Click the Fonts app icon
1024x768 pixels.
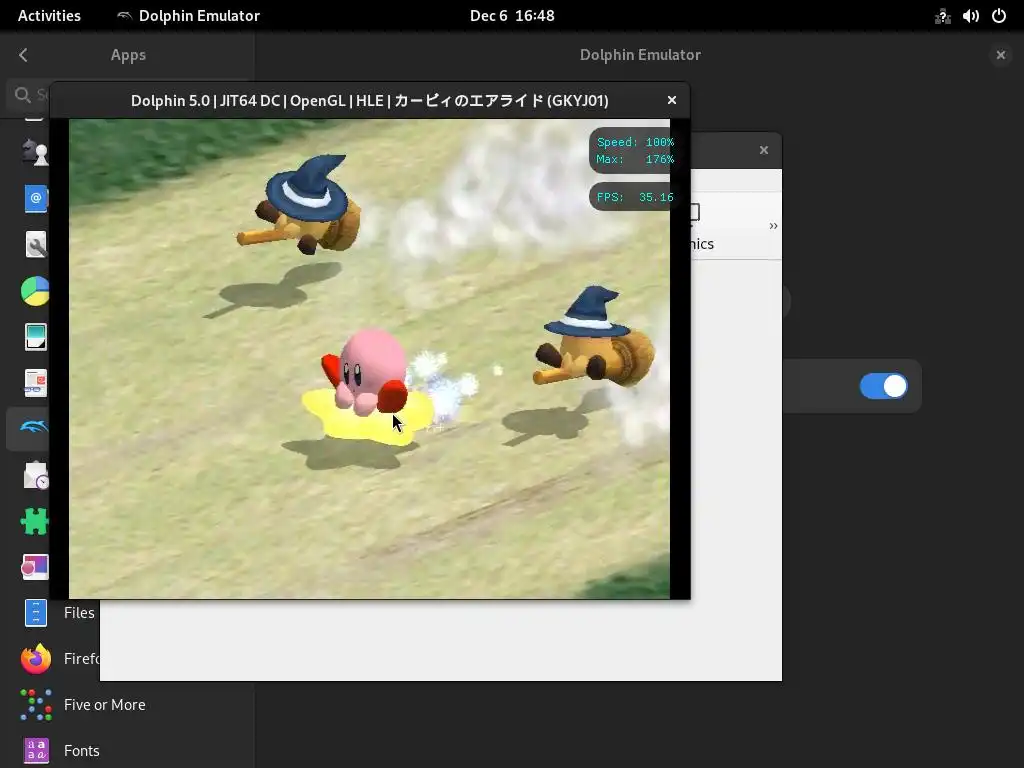[36, 751]
